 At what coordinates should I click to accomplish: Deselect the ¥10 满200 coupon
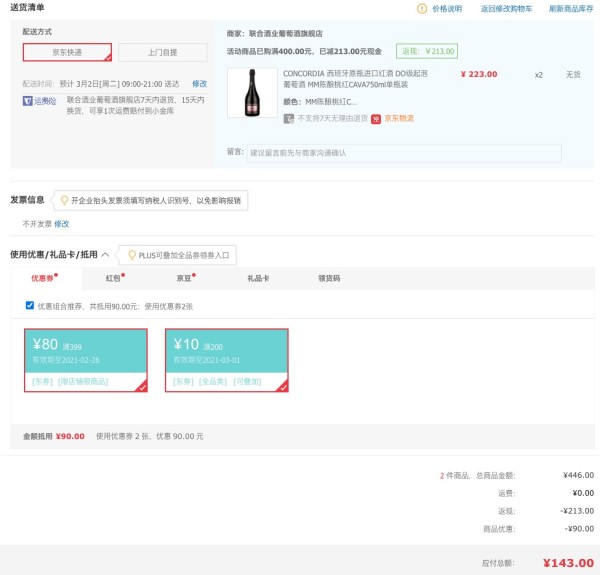227,360
